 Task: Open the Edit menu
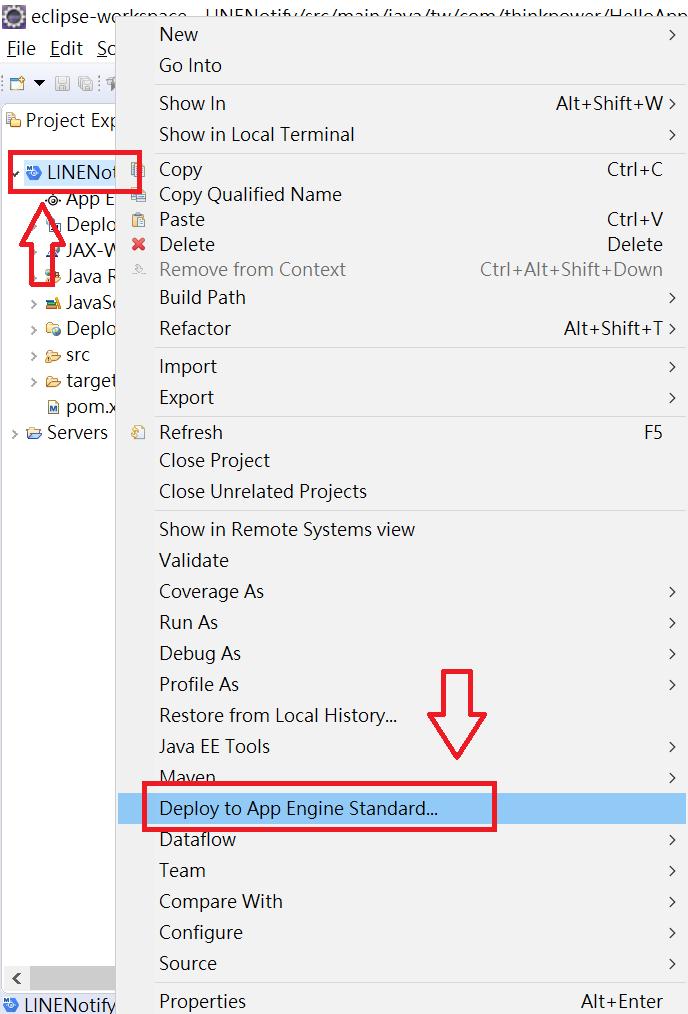click(67, 49)
